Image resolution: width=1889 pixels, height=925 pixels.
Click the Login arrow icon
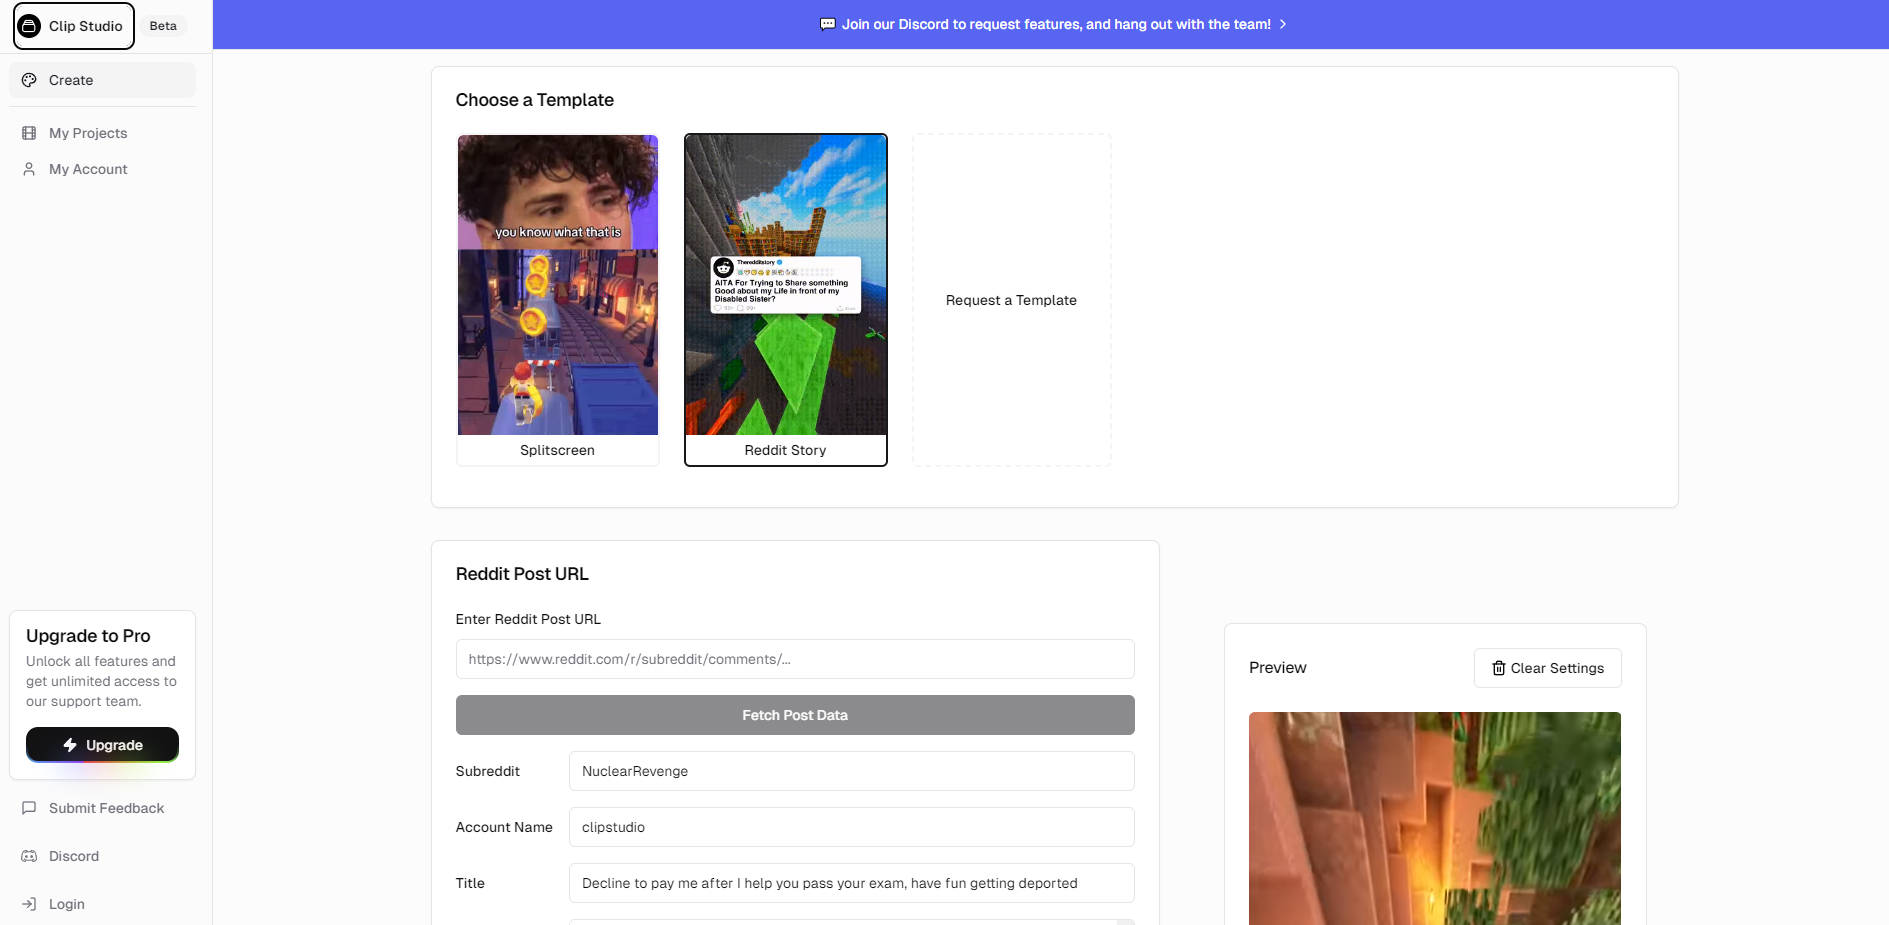pos(29,904)
